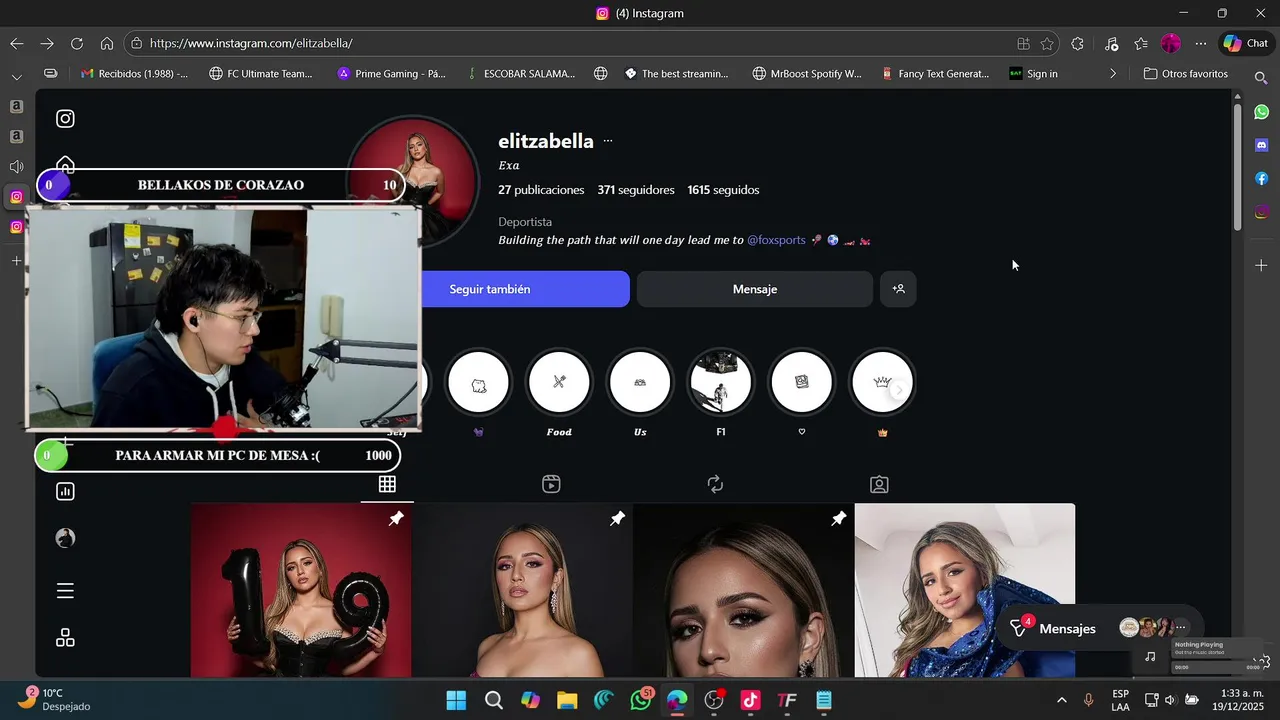Open the profile avatar icon in Instagram sidebar
This screenshot has height=720, width=1280.
[65, 538]
